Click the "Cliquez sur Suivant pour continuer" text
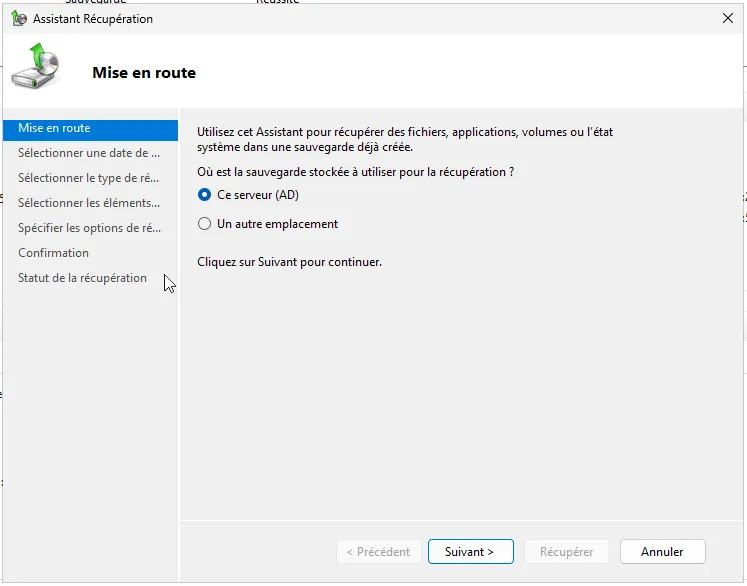 click(289, 262)
